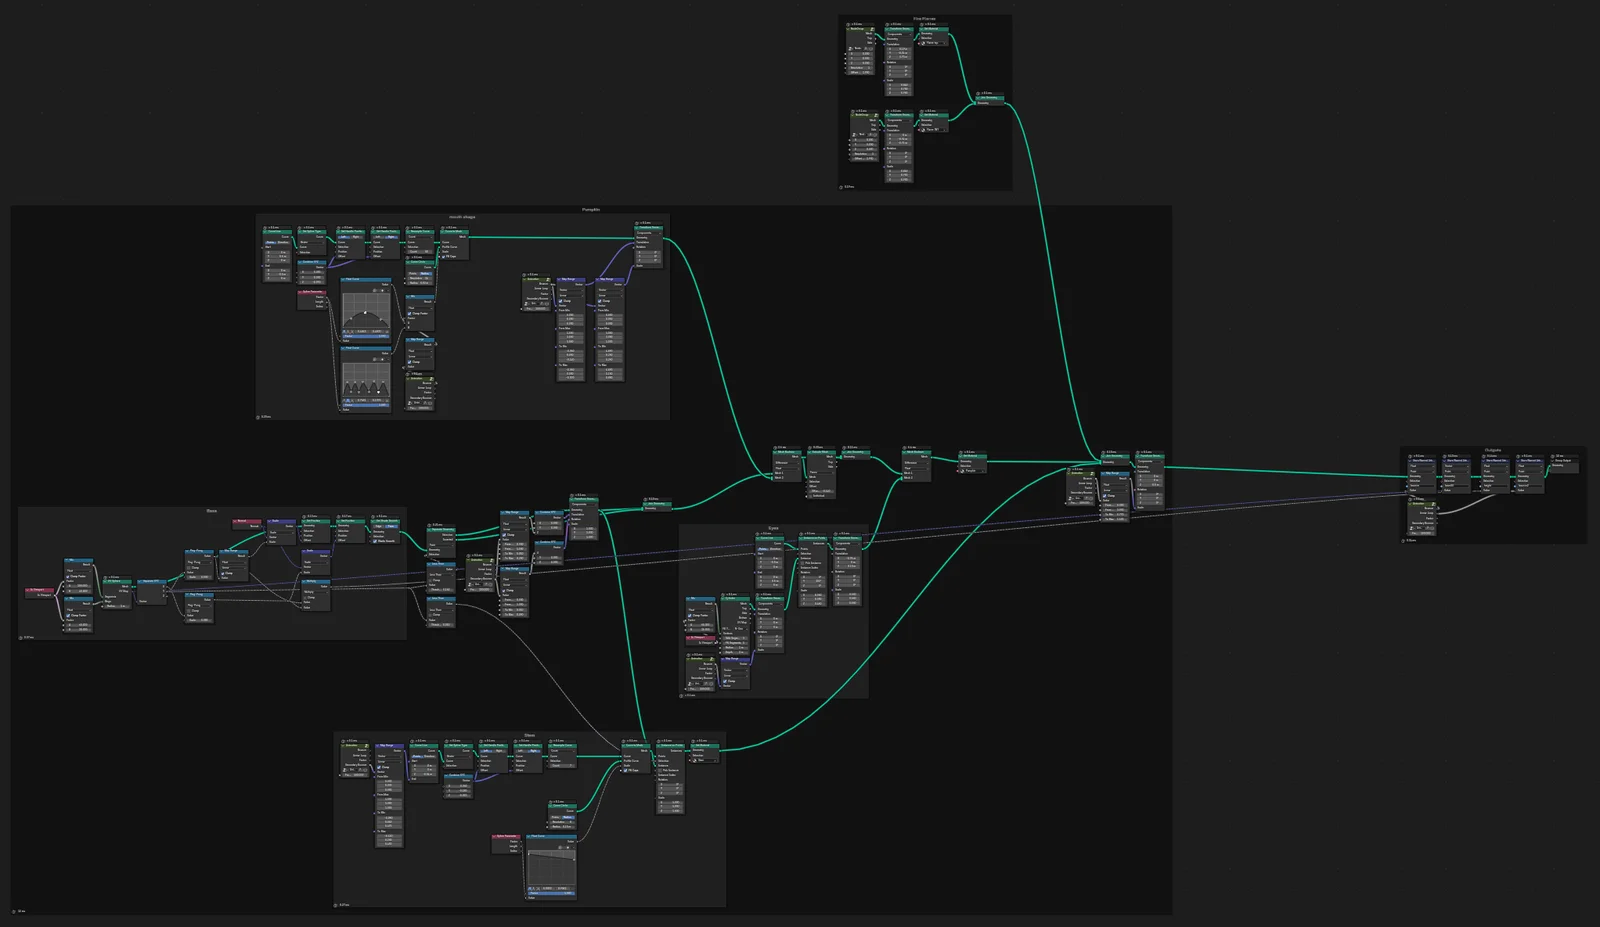Select Direction mode on mouth shape Curve Line node
The width and height of the screenshot is (1600, 927).
pos(283,242)
